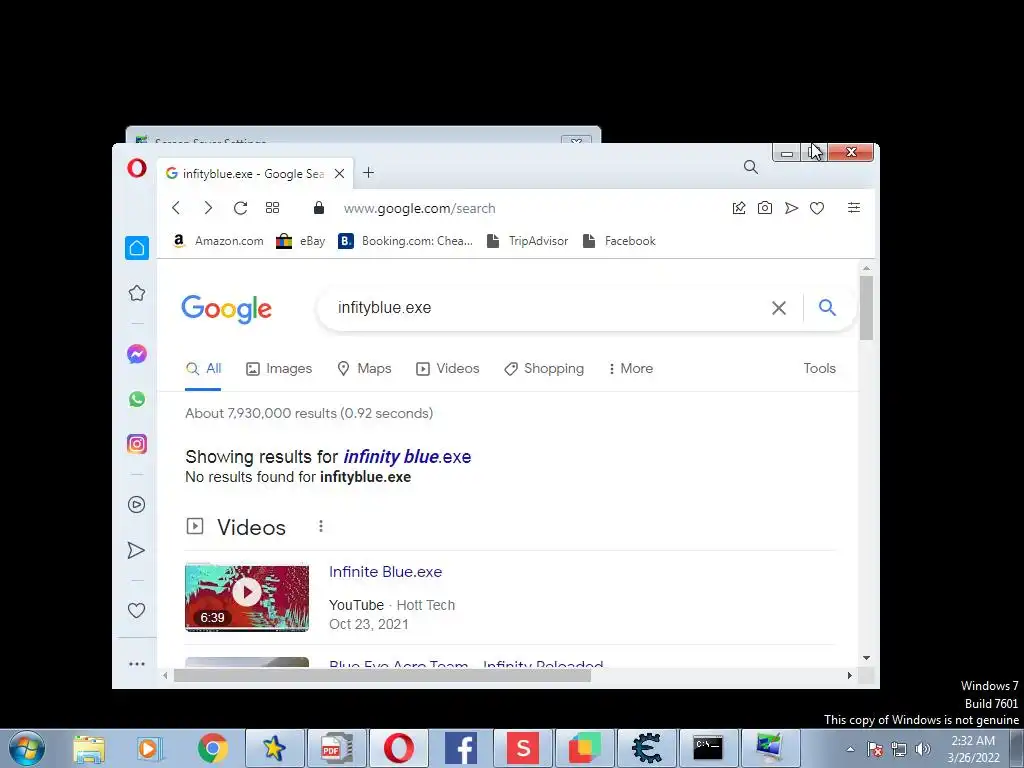Click the vertical scrollbar down arrow
The height and width of the screenshot is (768, 1024).
point(866,658)
